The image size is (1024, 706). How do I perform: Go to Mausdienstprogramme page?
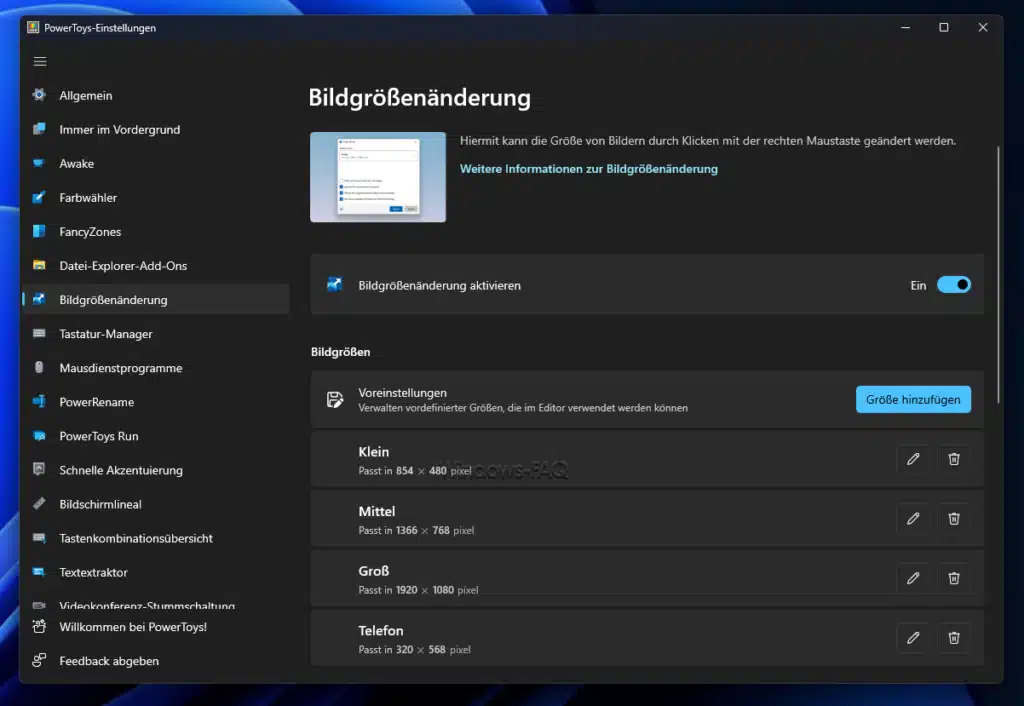click(x=156, y=368)
